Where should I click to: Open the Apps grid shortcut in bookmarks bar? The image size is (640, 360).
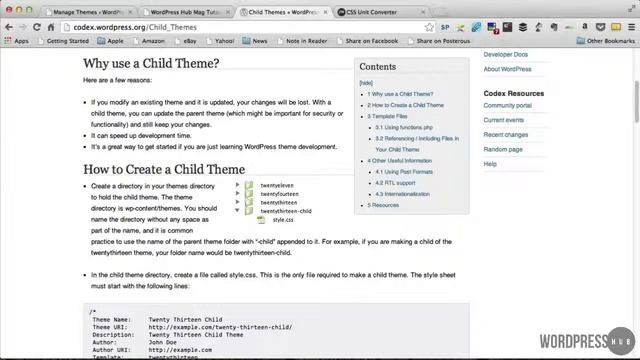16,41
